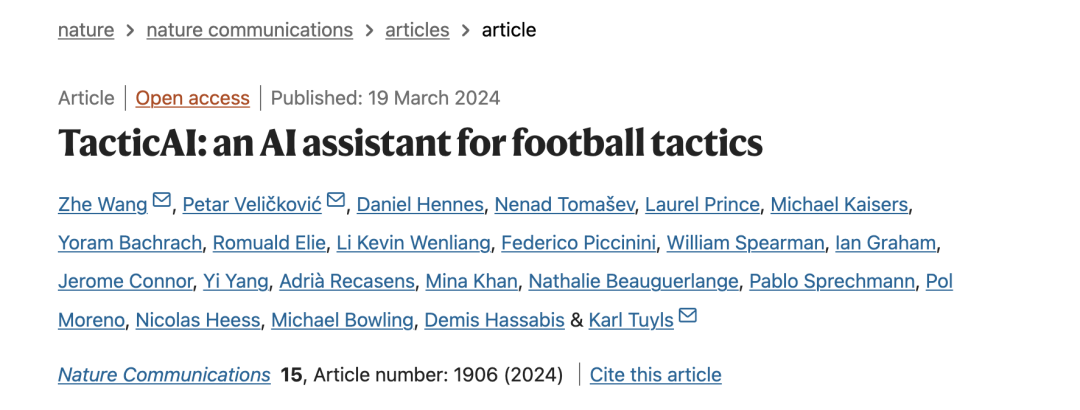
Task: Select author Laurel Prince
Action: click(x=701, y=205)
